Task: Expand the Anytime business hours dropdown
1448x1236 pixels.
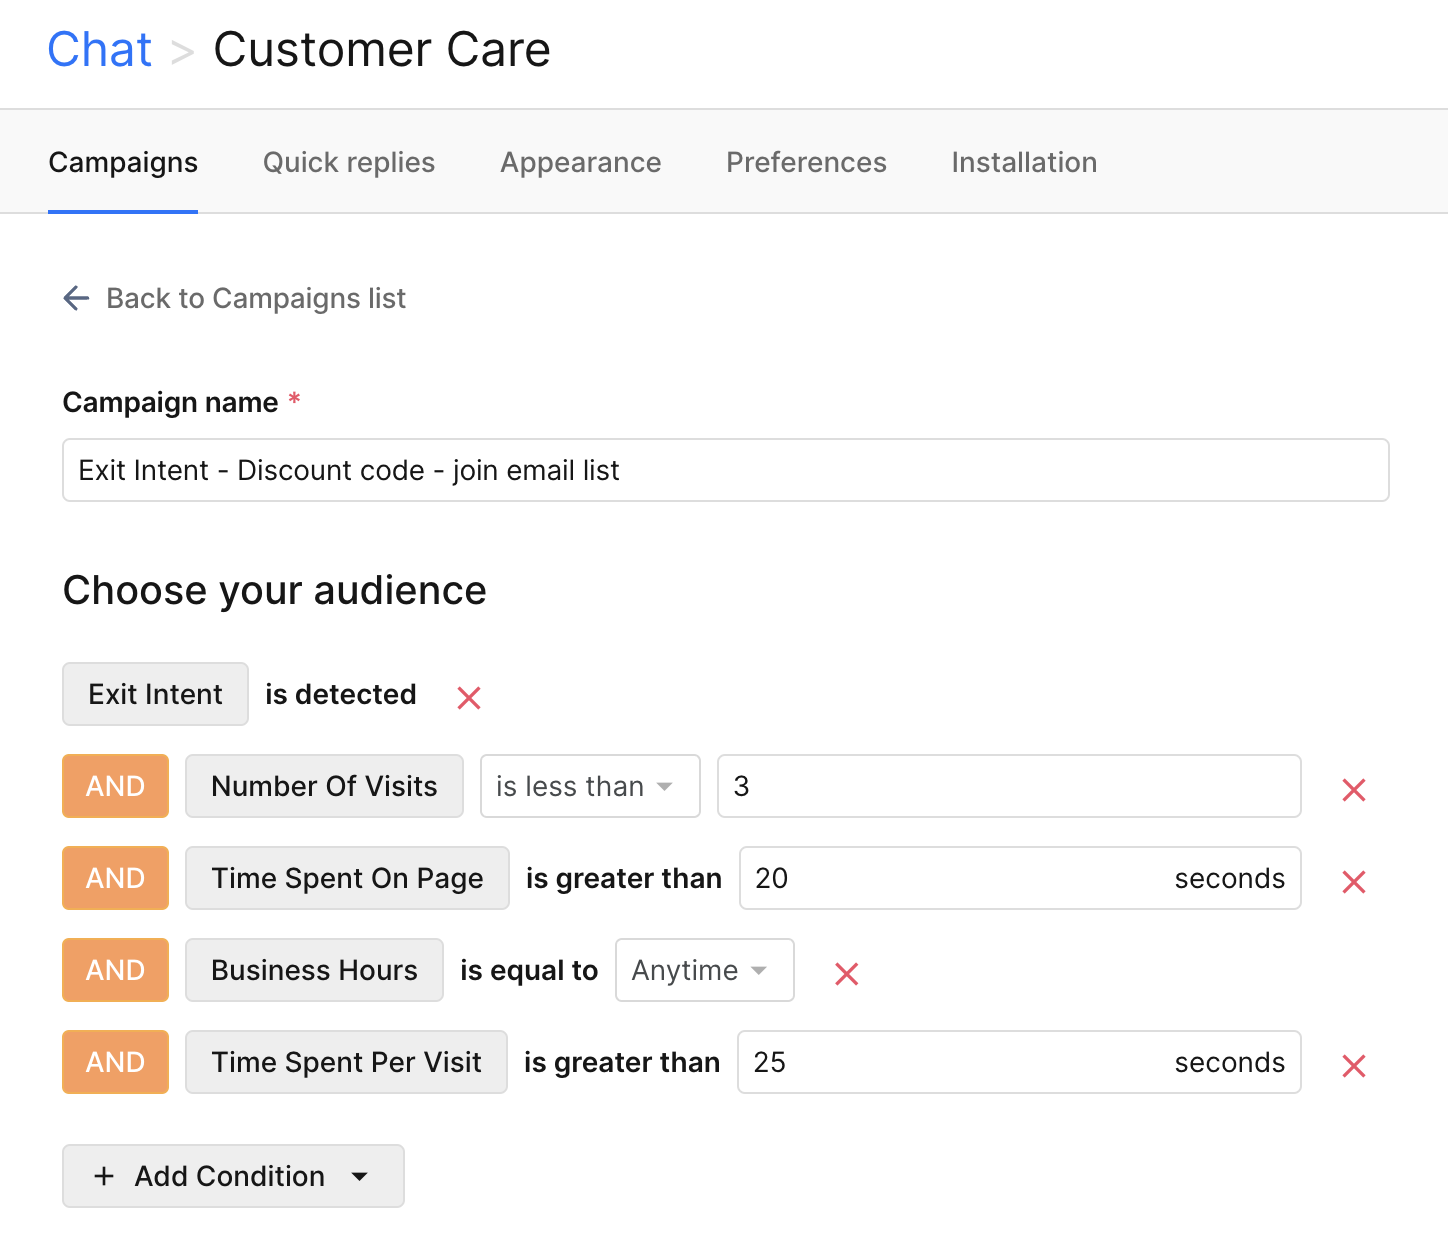Action: click(x=704, y=970)
